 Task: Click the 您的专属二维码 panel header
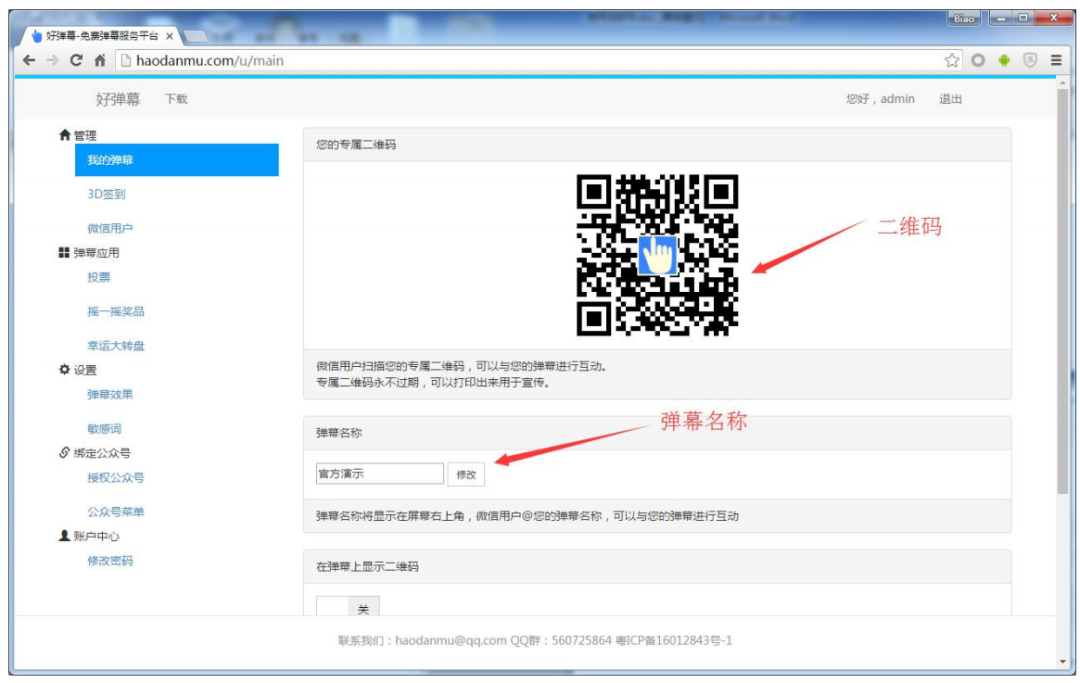[x=657, y=145]
